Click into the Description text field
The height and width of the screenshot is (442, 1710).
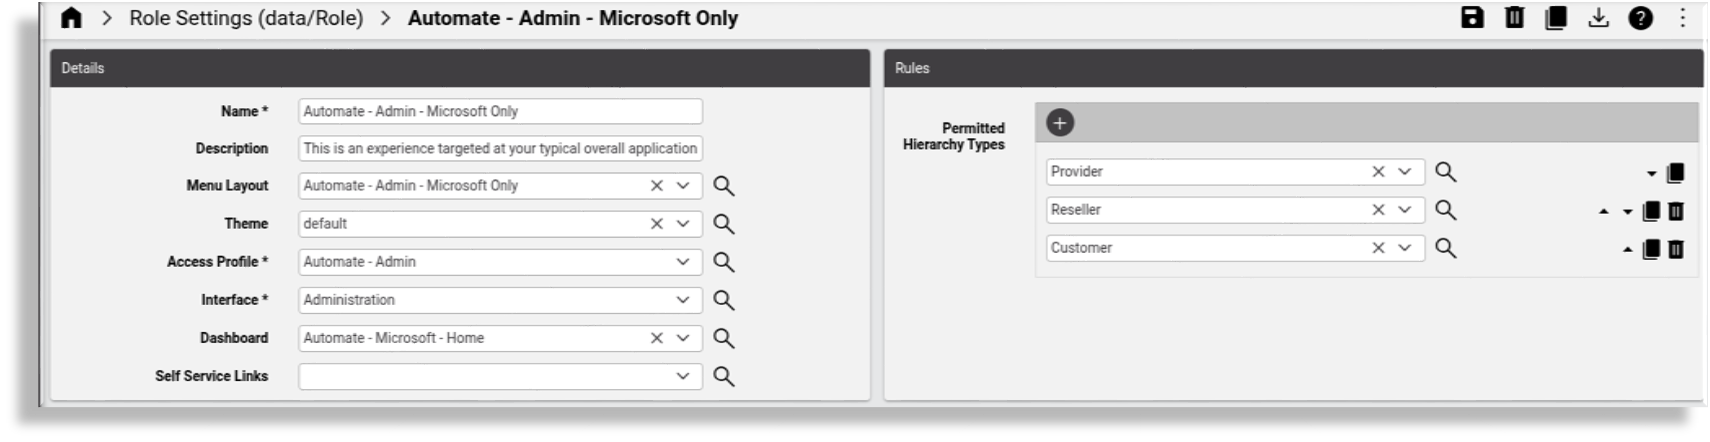500,148
